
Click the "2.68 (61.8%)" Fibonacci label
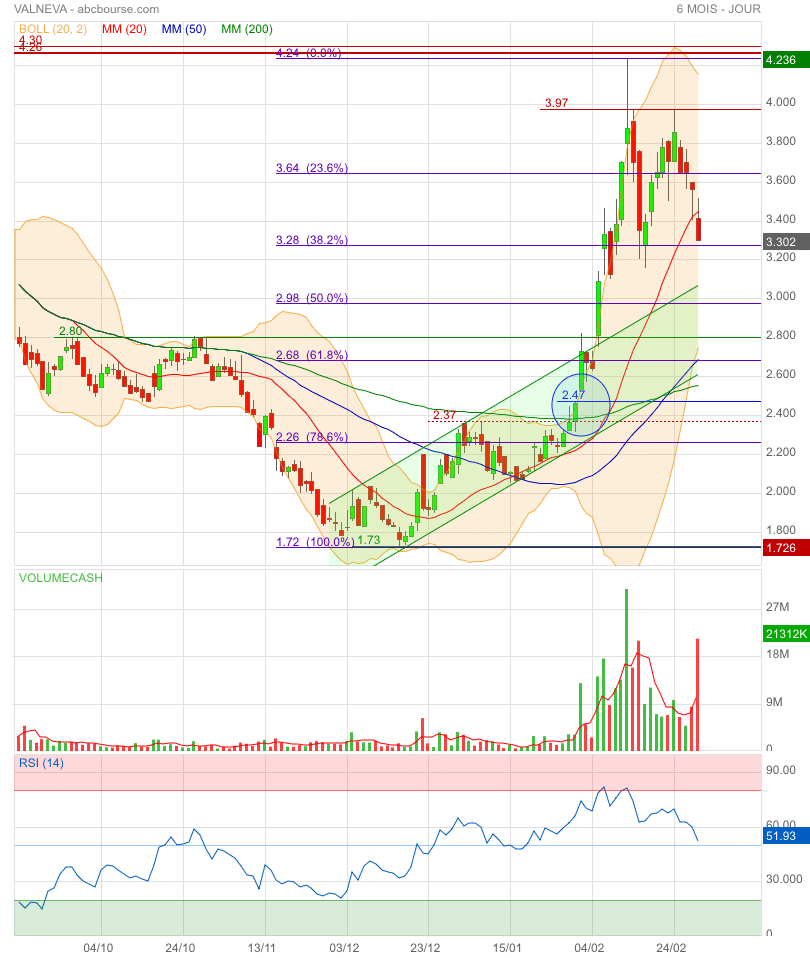point(312,355)
